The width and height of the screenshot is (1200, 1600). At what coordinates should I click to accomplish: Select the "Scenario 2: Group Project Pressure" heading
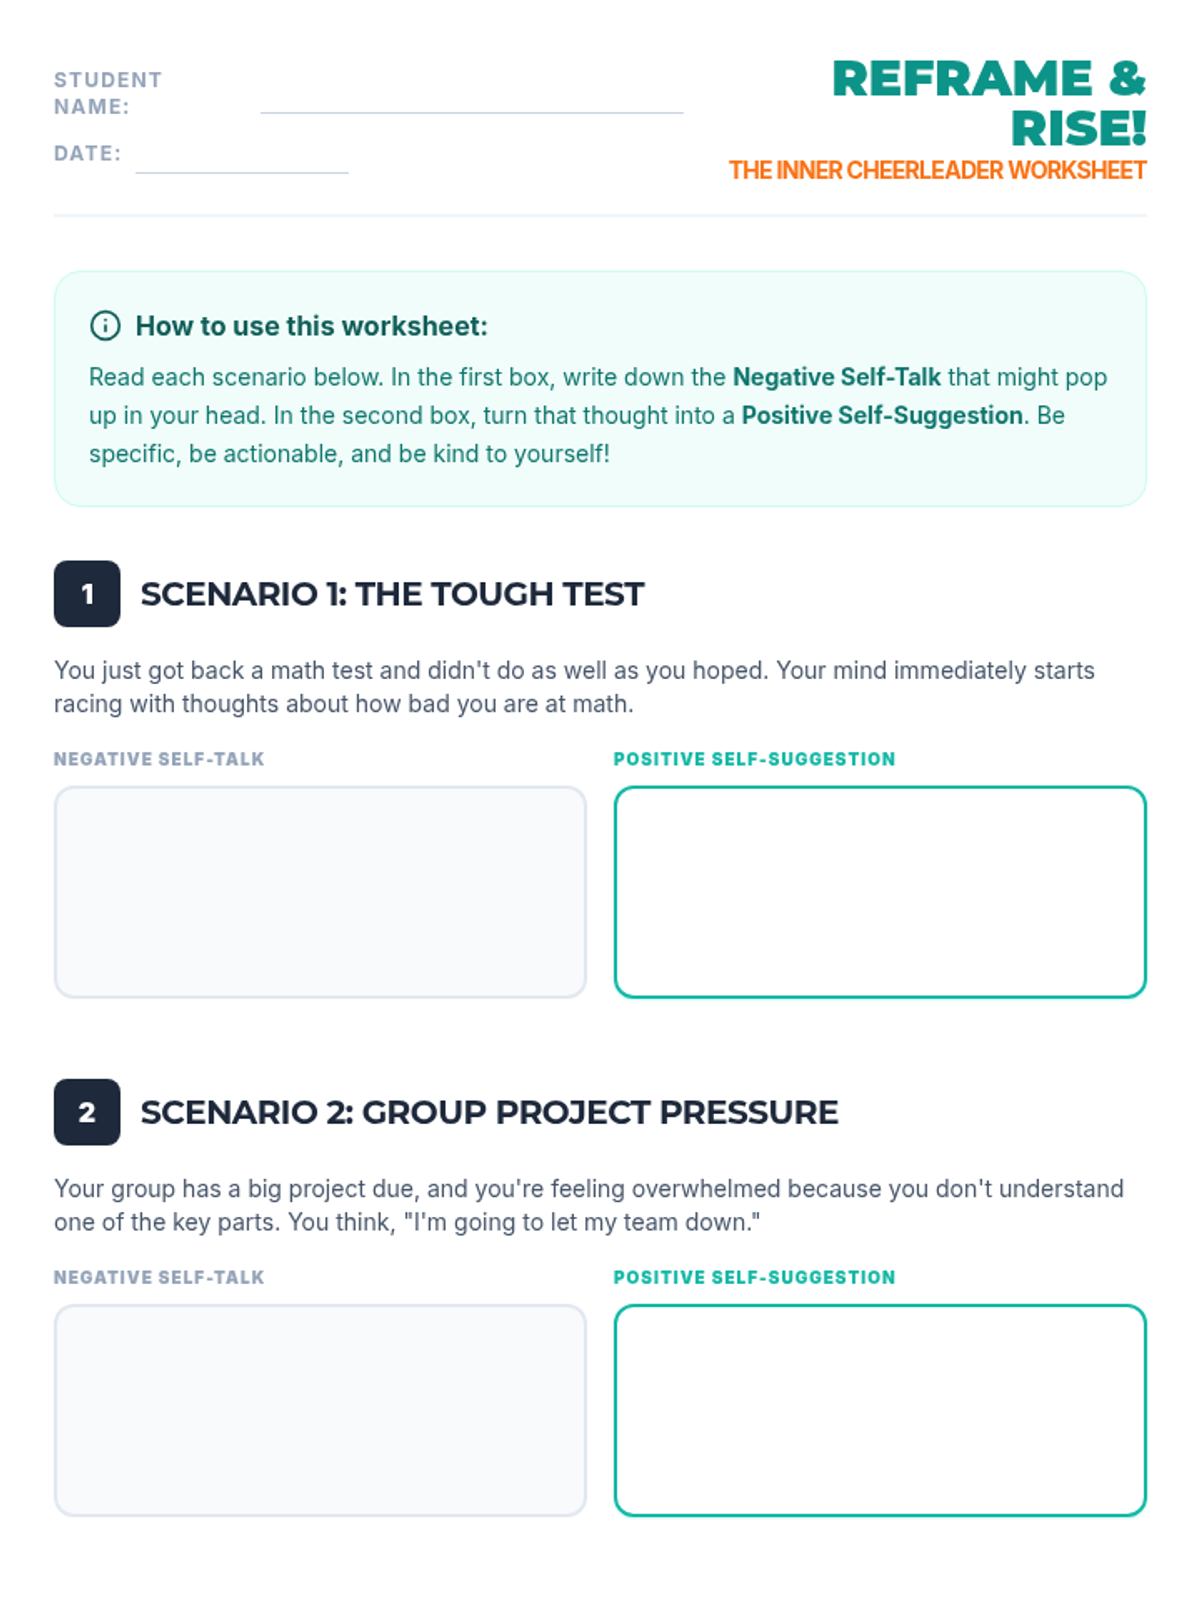489,1112
